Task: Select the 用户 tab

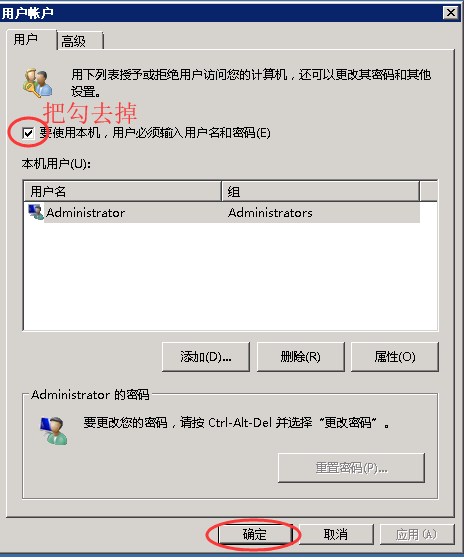Action: tap(31, 40)
